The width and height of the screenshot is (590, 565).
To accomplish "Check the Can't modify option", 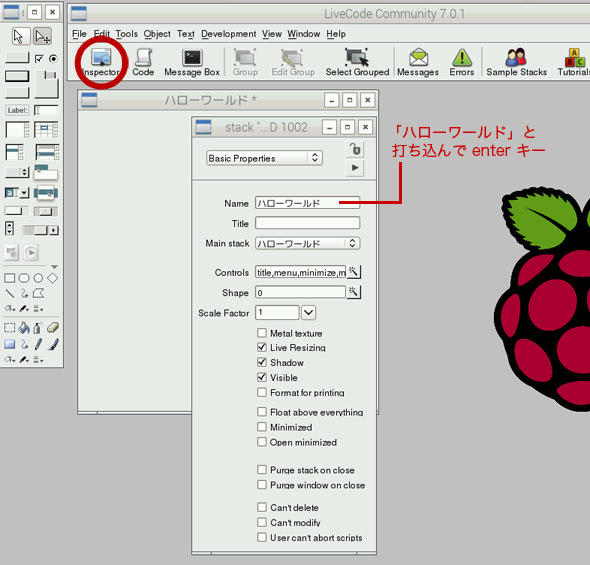I will point(262,522).
